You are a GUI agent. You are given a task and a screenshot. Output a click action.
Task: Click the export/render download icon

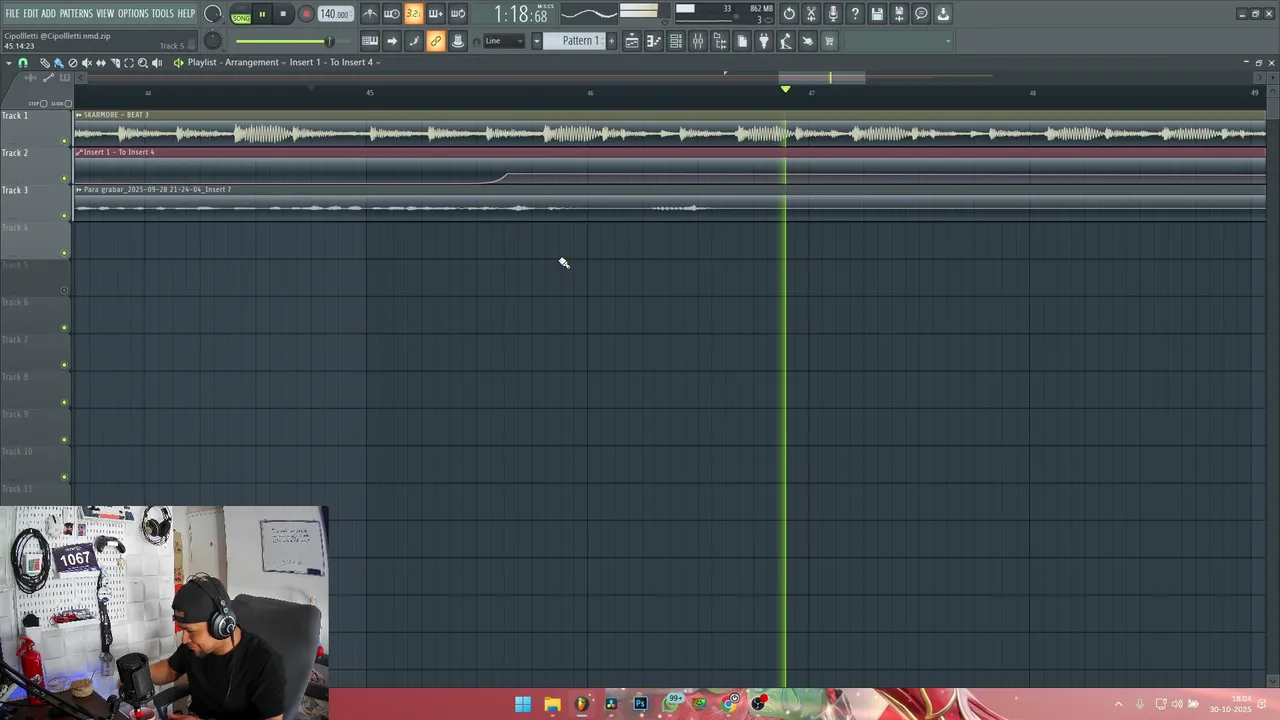[943, 14]
